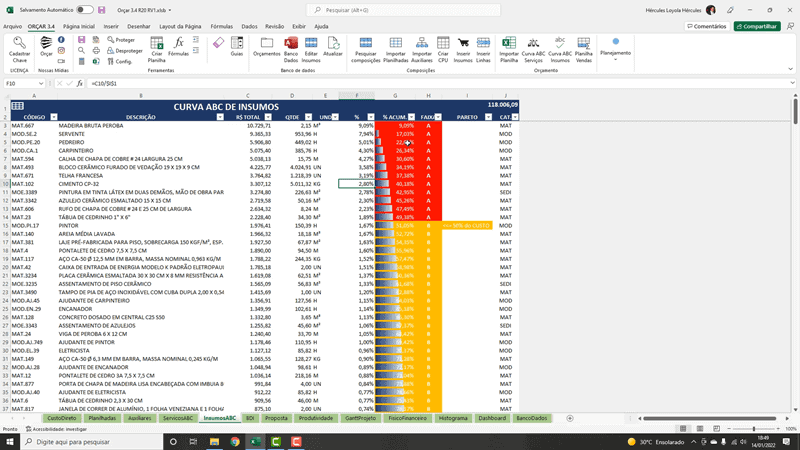The width and height of the screenshot is (800, 450).
Task: Click the Criar Planilha icon
Action: [x=157, y=43]
